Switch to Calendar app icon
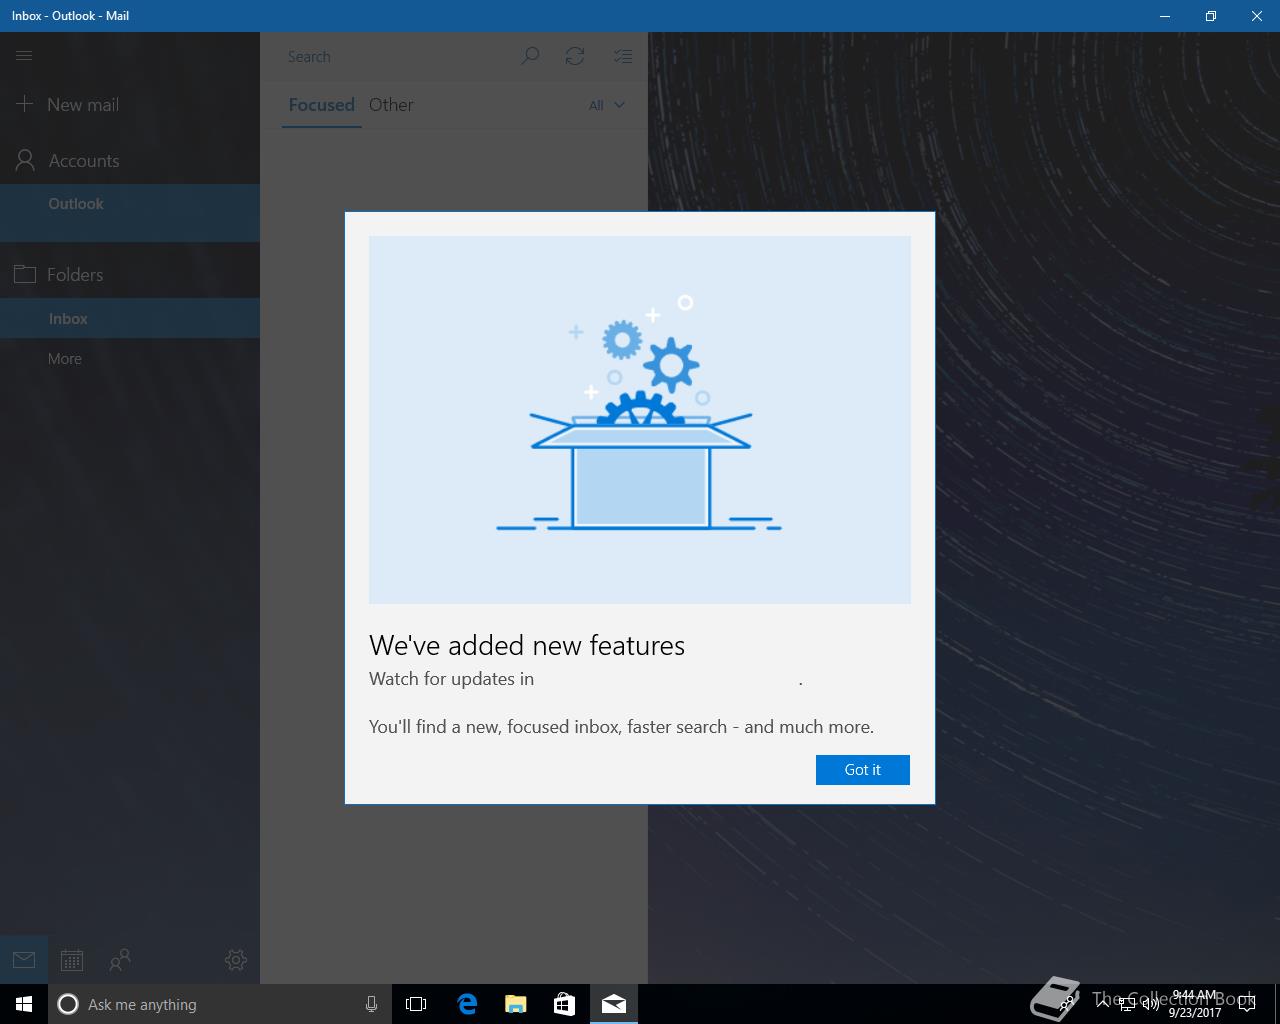Viewport: 1280px width, 1024px height. [x=72, y=960]
